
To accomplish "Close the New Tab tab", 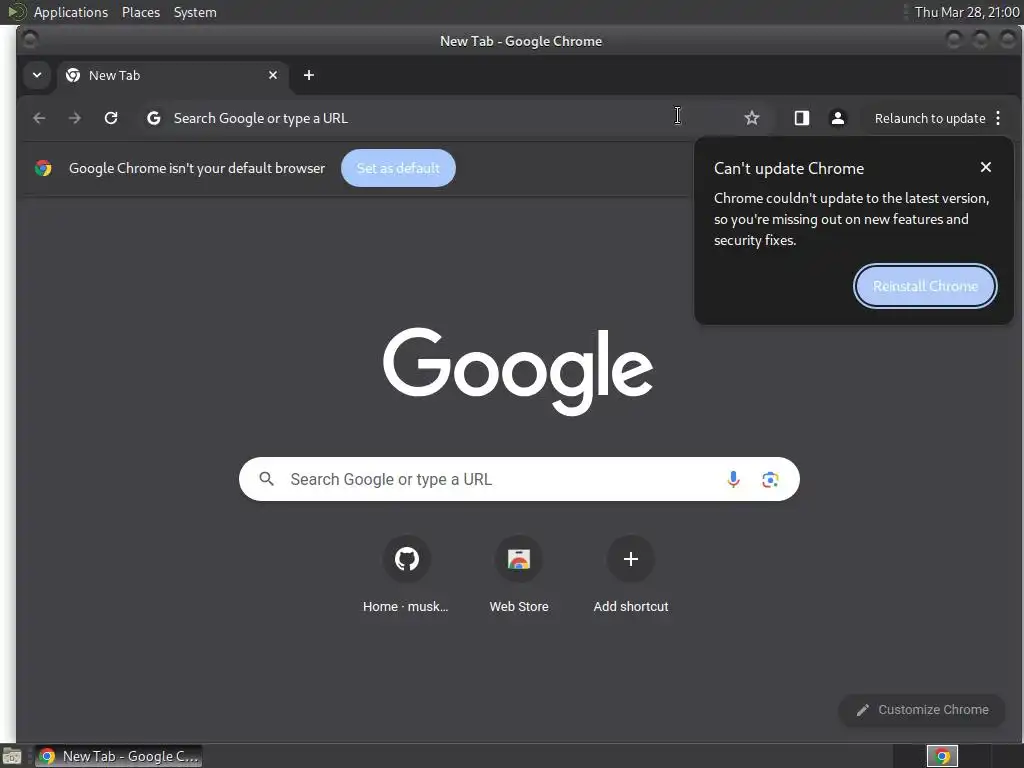I will 273,75.
